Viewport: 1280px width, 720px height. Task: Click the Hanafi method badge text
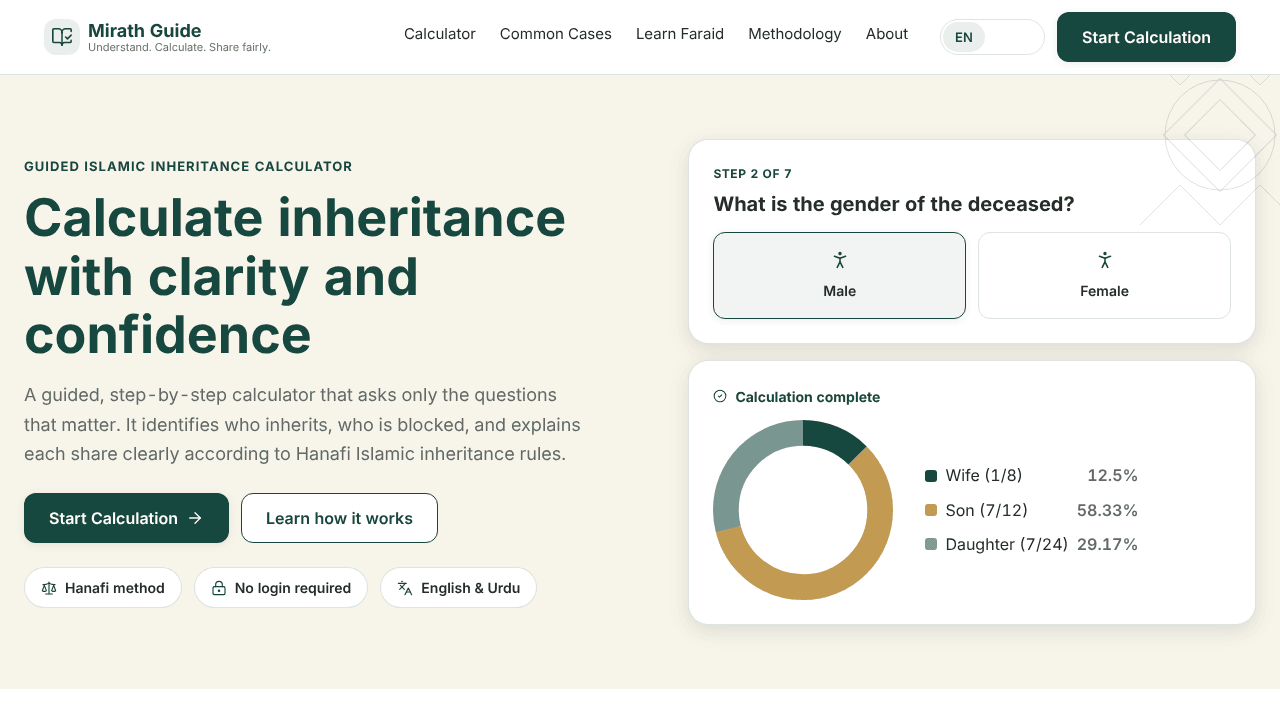115,588
